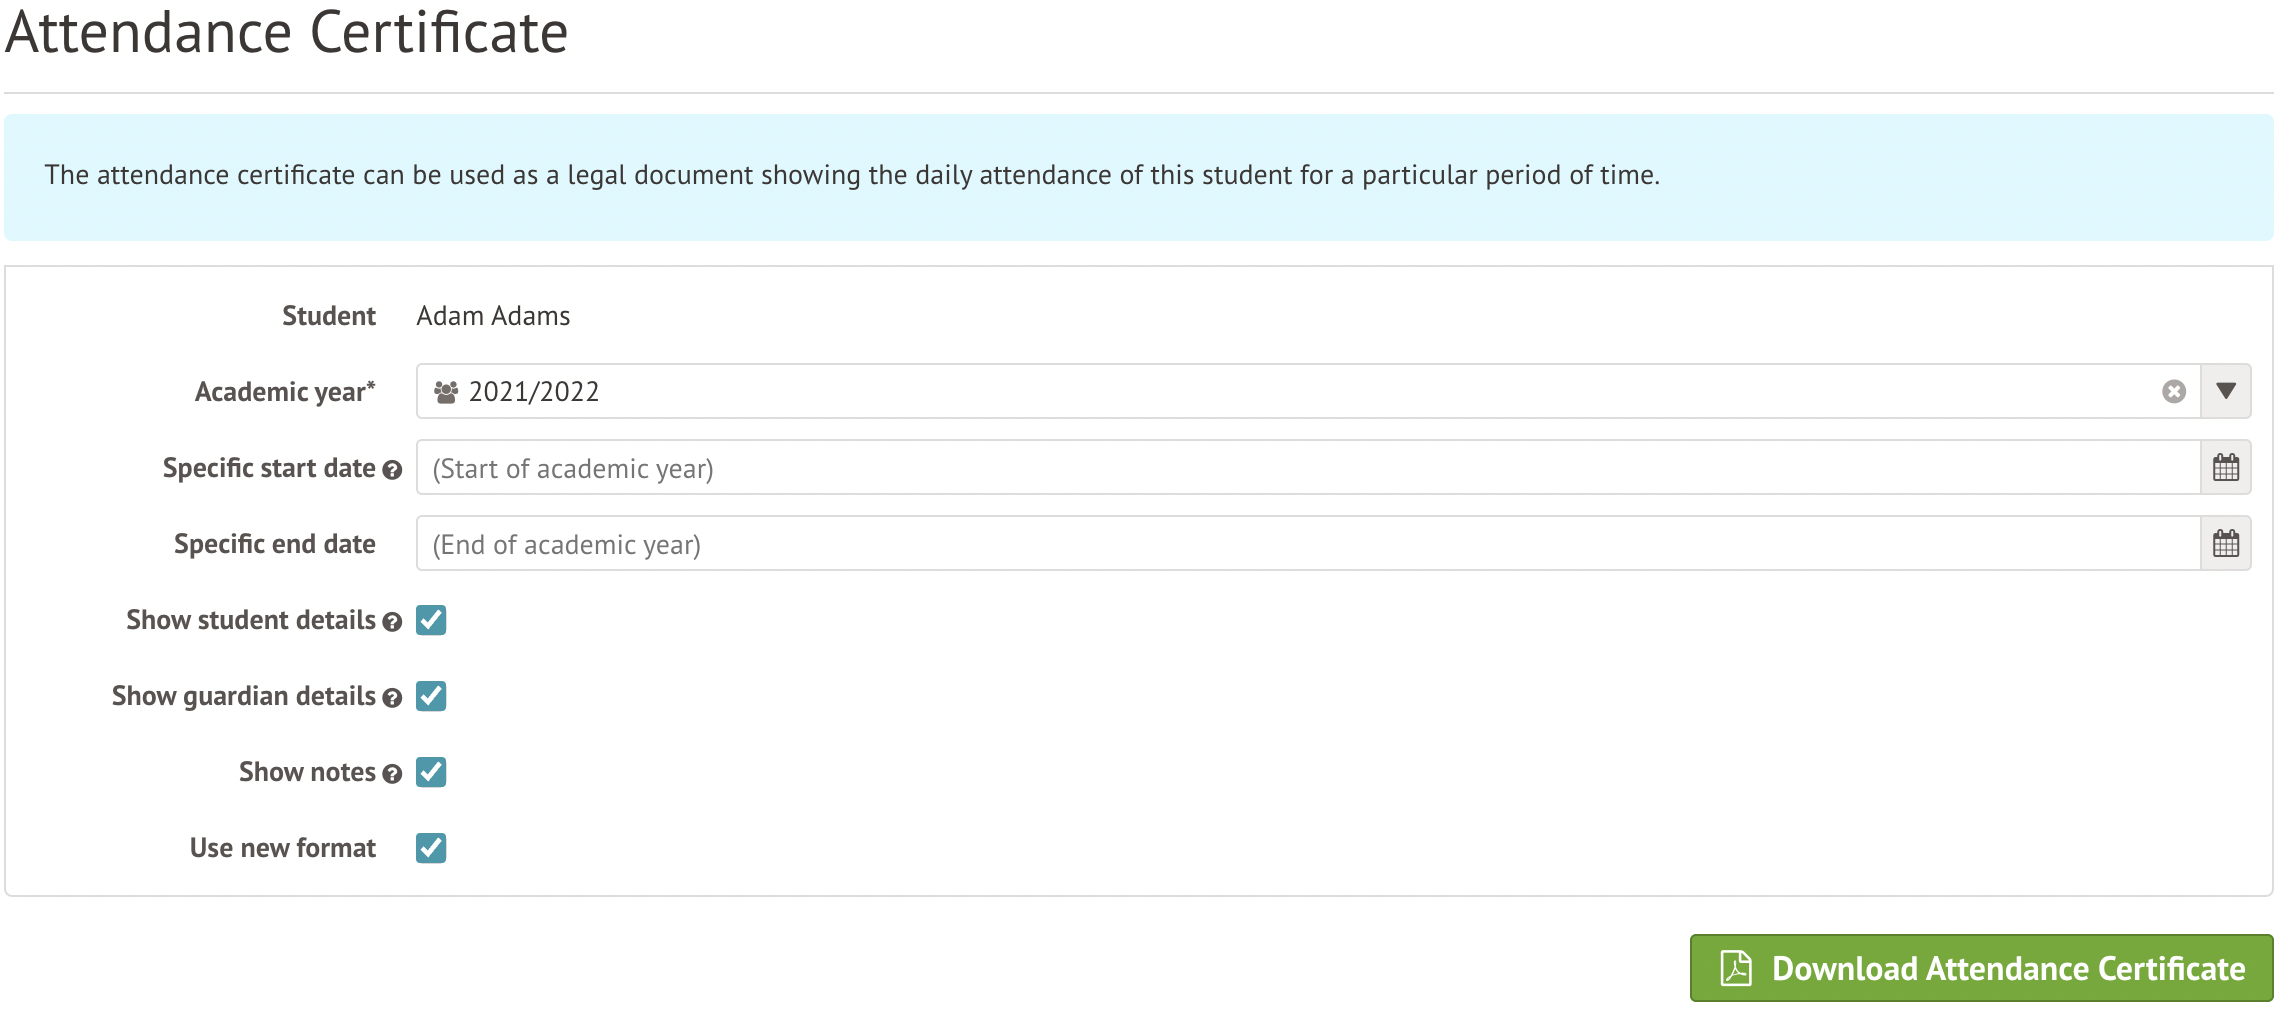2290x1016 pixels.
Task: Uncheck Show student details checkbox
Action: (431, 620)
